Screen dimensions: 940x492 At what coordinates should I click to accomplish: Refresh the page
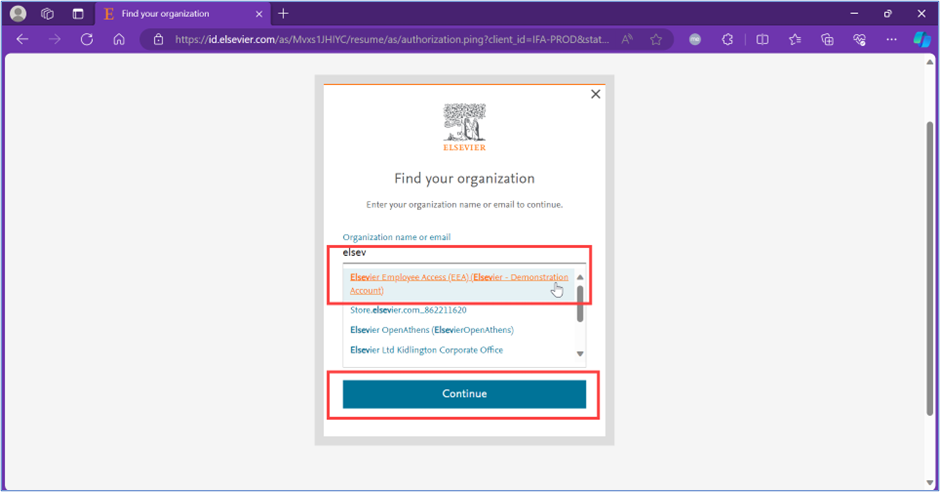87,40
